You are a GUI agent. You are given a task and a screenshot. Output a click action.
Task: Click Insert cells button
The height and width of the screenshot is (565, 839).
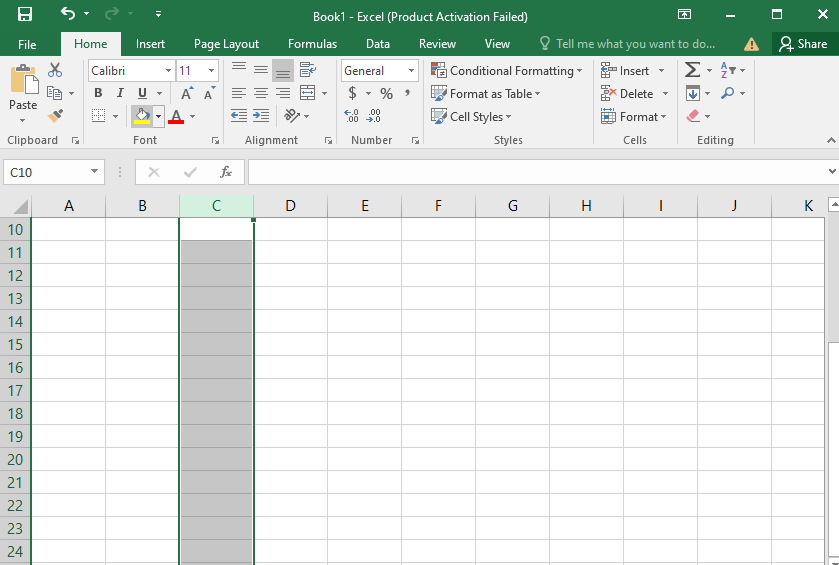[x=625, y=71]
